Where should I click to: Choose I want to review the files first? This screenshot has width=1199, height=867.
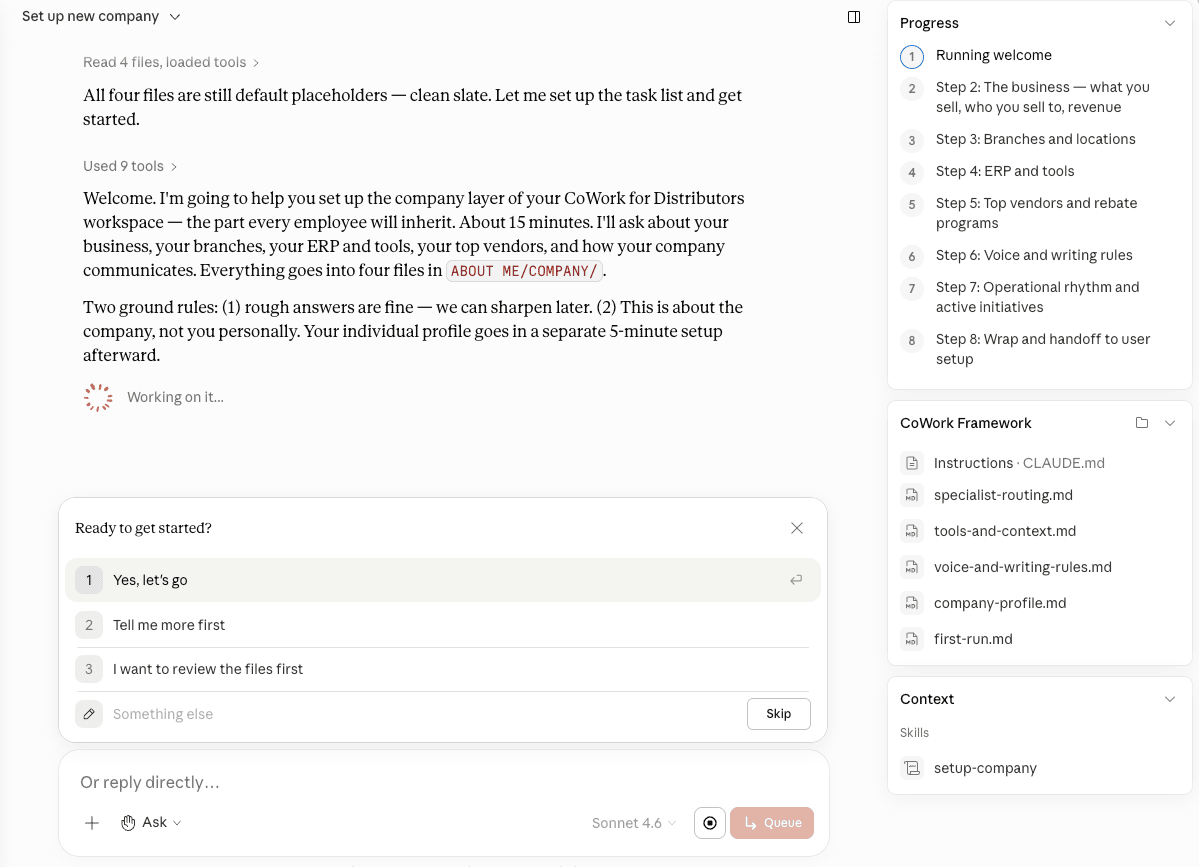[443, 669]
